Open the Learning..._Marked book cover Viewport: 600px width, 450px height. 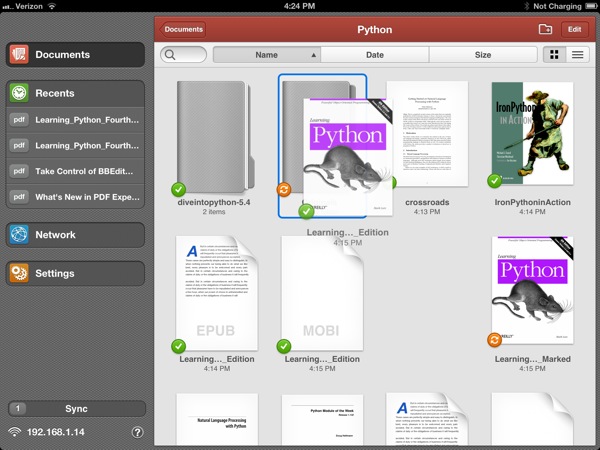tap(532, 290)
